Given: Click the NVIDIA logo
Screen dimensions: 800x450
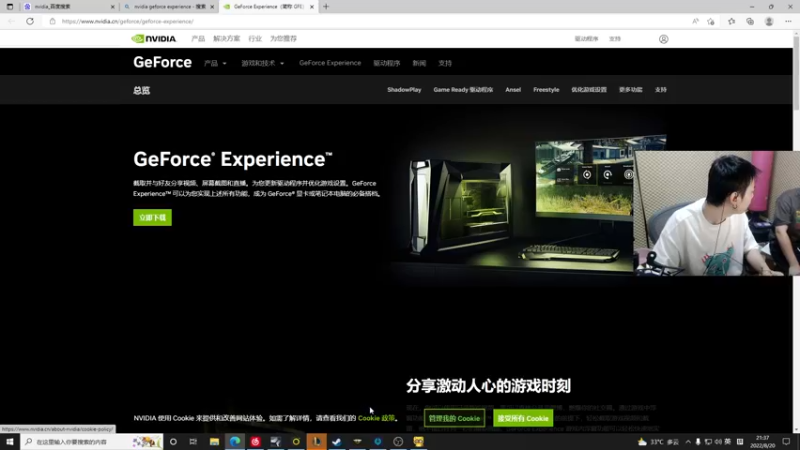Looking at the screenshot, I should point(154,39).
